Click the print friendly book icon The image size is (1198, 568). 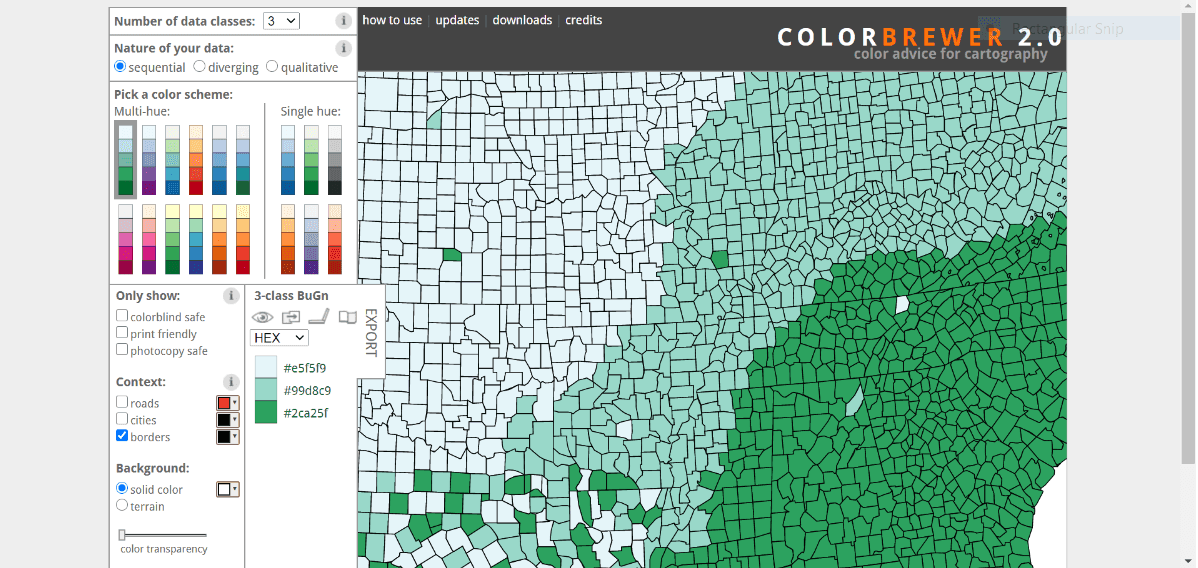point(347,317)
